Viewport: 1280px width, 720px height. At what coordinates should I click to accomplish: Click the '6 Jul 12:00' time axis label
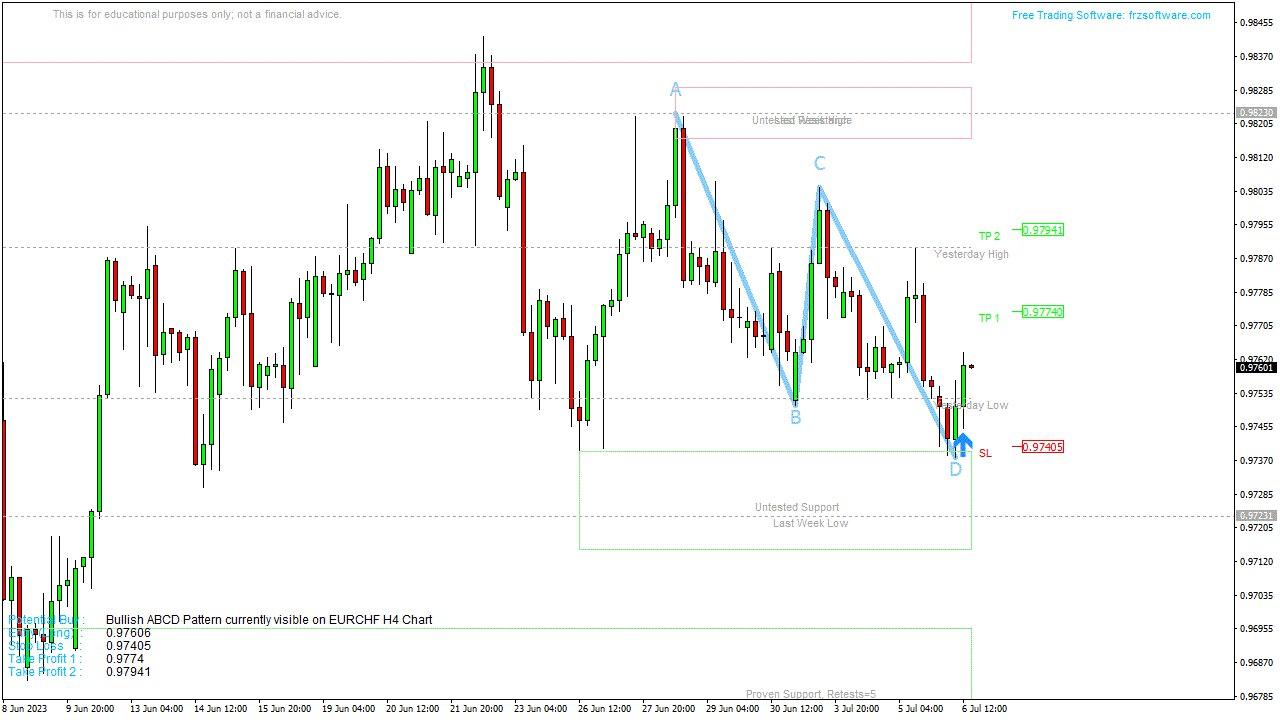coord(984,708)
